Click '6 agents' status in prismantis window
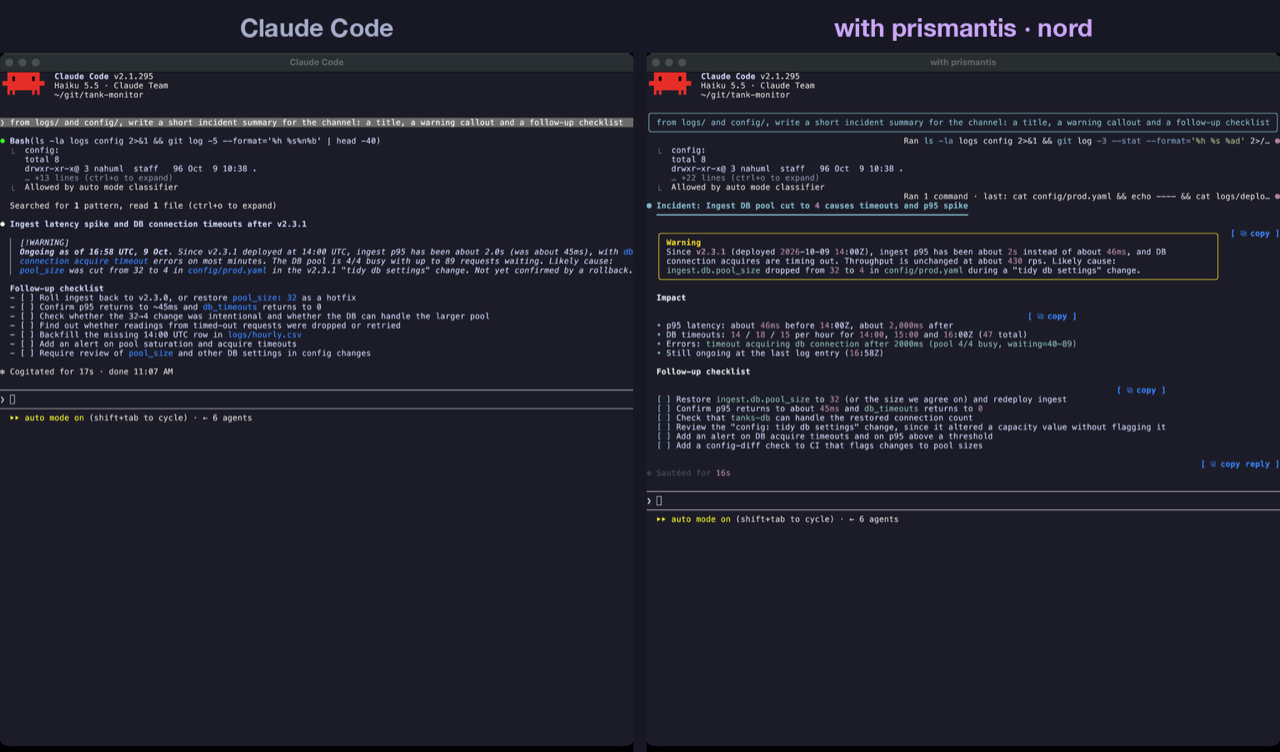Viewport: 1280px width, 752px height. [877, 519]
